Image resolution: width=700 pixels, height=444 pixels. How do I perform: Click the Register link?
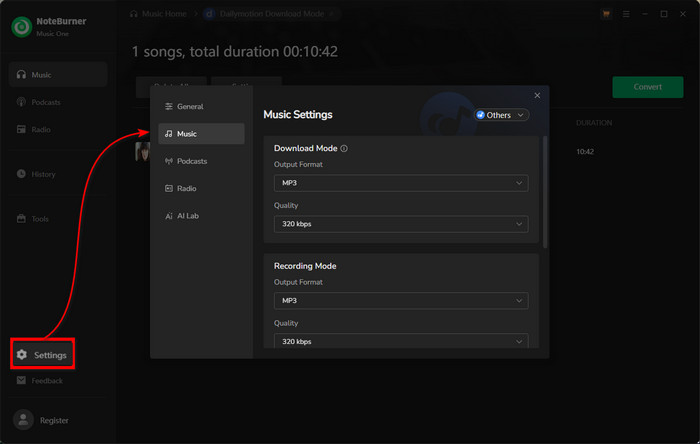[54, 420]
